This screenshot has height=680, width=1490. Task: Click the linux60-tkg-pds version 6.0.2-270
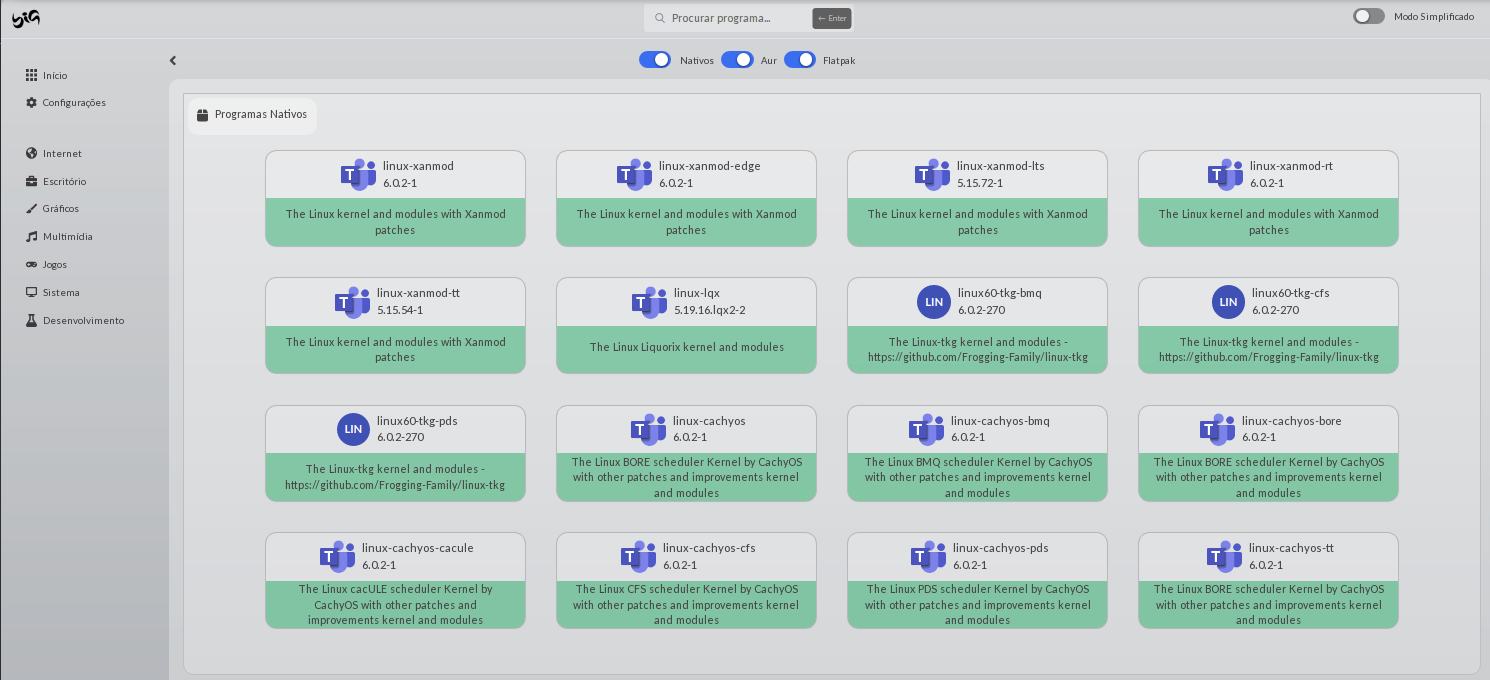click(x=402, y=437)
